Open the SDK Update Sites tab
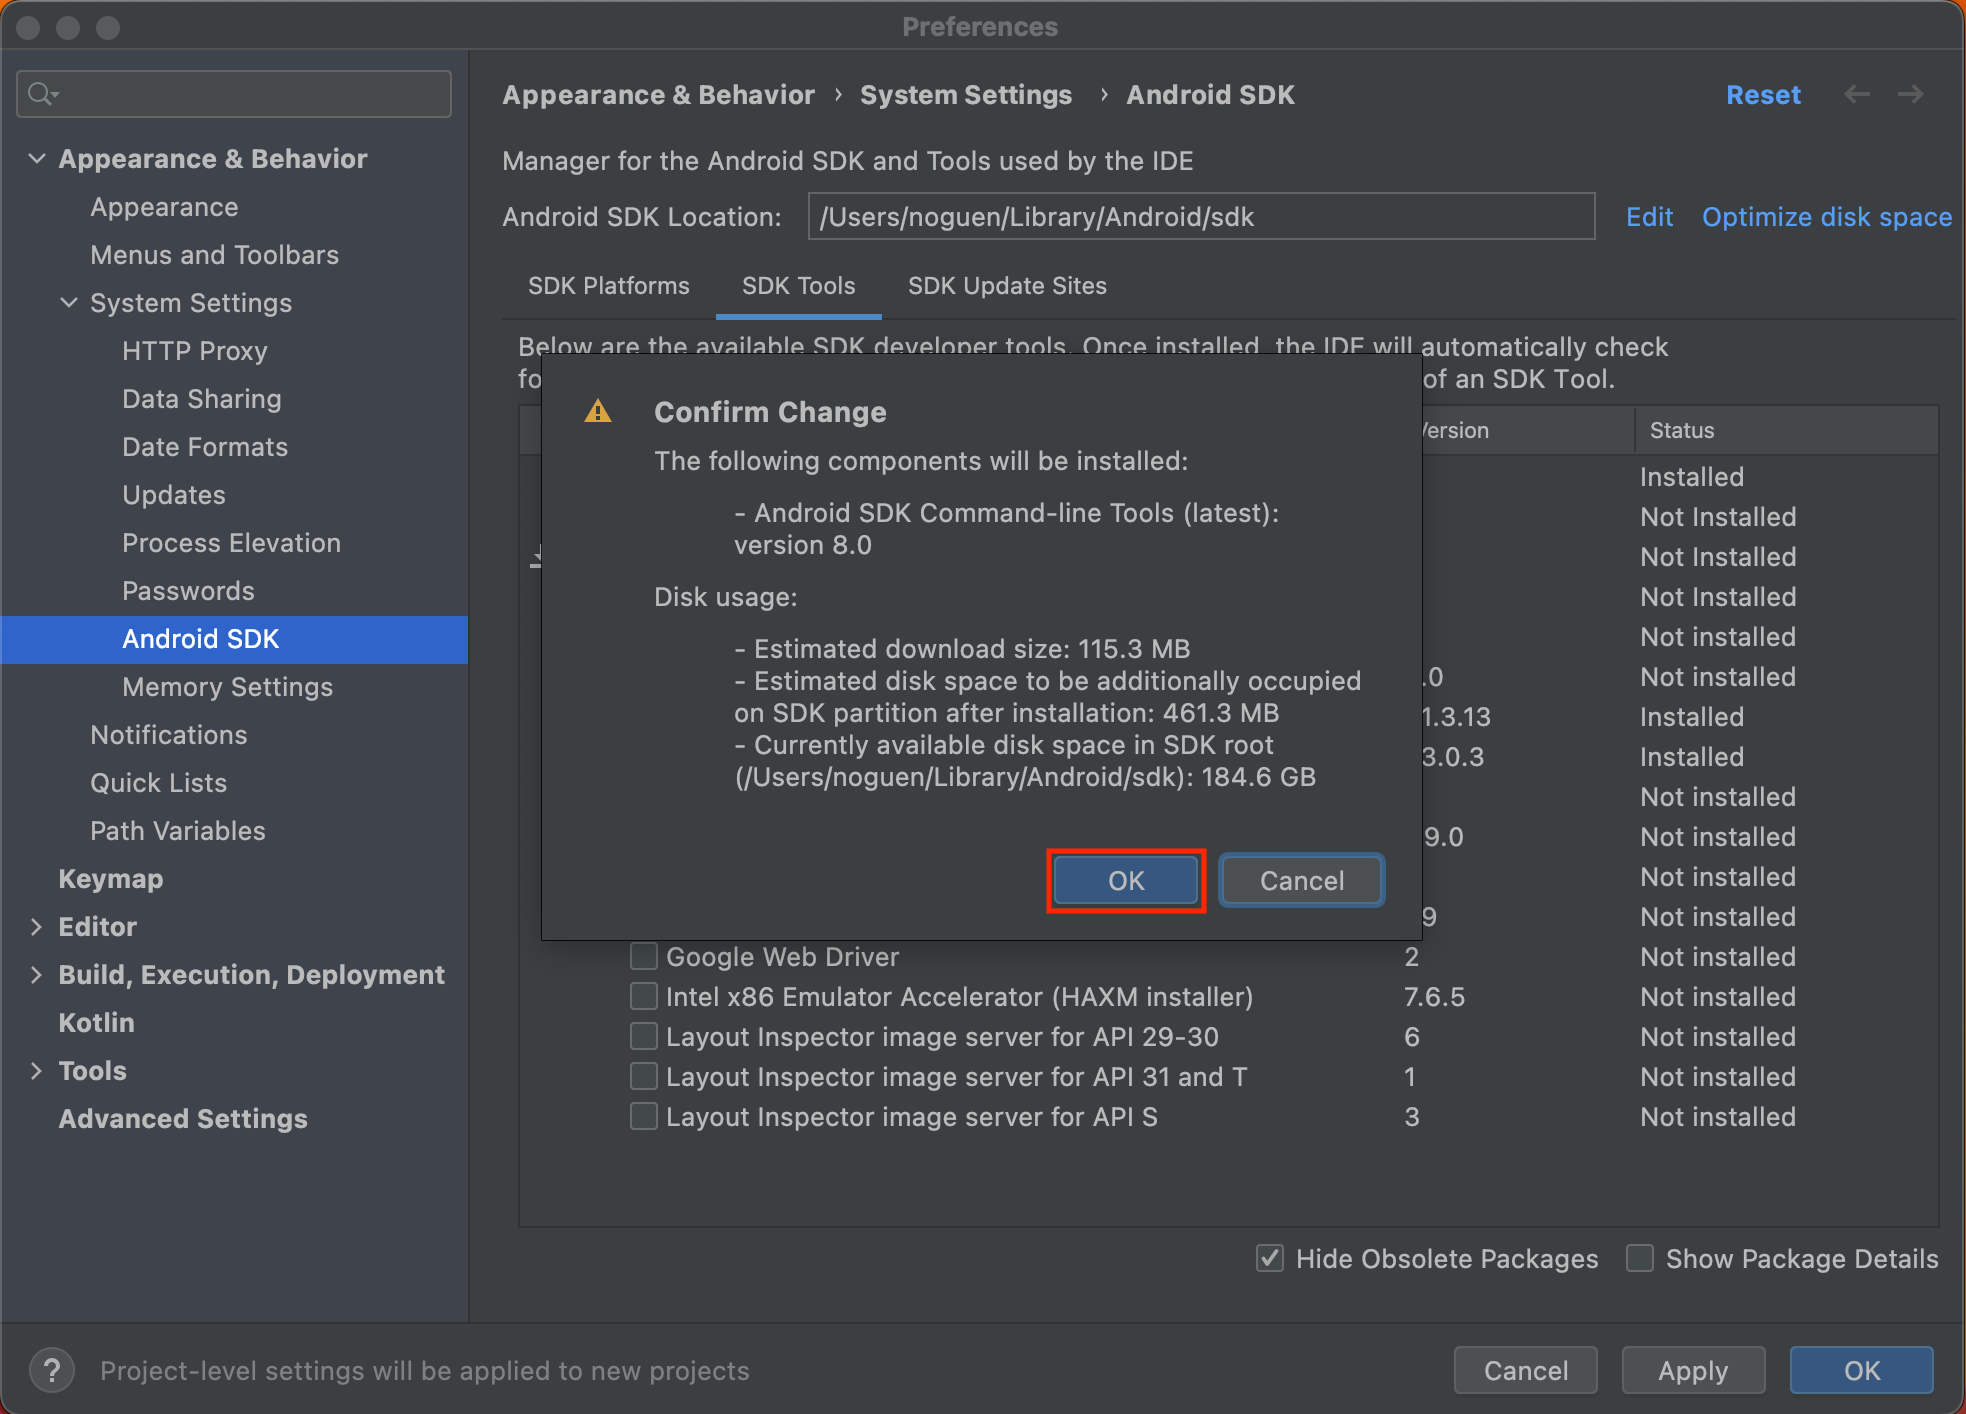 [x=1006, y=286]
